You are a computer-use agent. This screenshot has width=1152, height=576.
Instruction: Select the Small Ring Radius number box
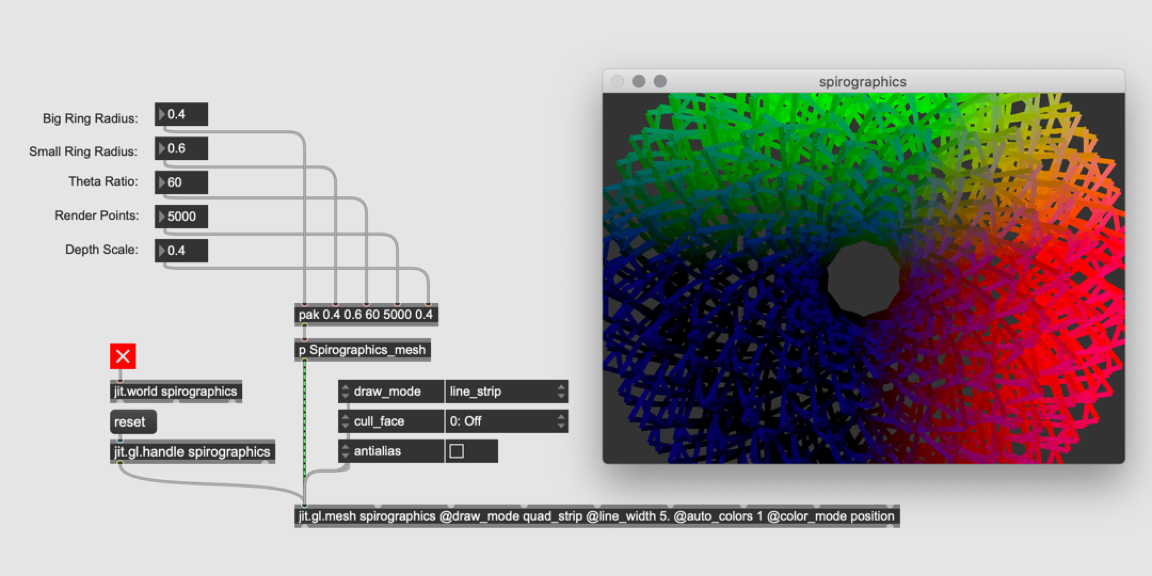point(181,148)
